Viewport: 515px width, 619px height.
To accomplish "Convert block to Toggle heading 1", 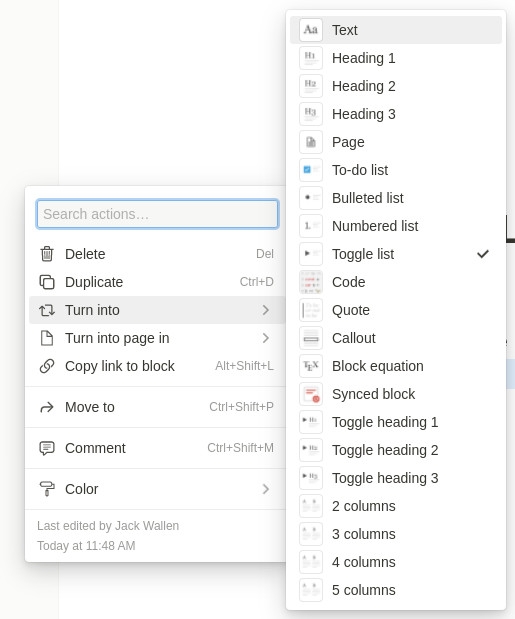I will 396,422.
